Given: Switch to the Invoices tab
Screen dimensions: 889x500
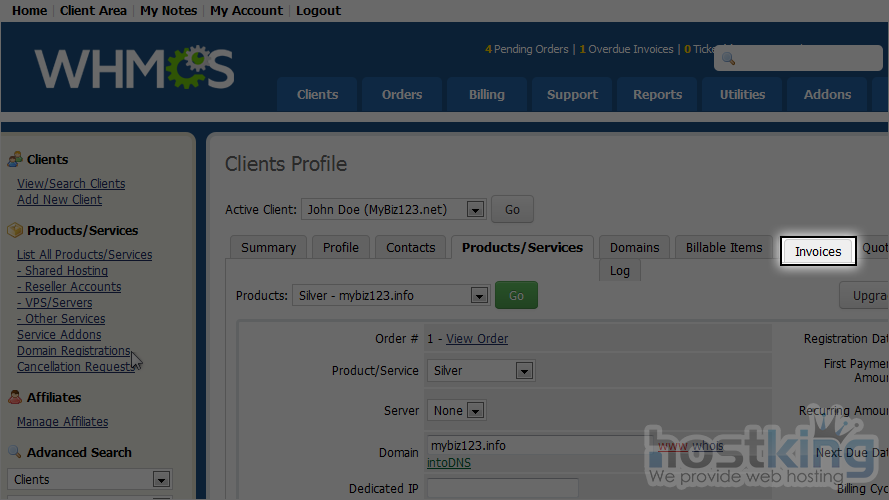Looking at the screenshot, I should coord(818,251).
